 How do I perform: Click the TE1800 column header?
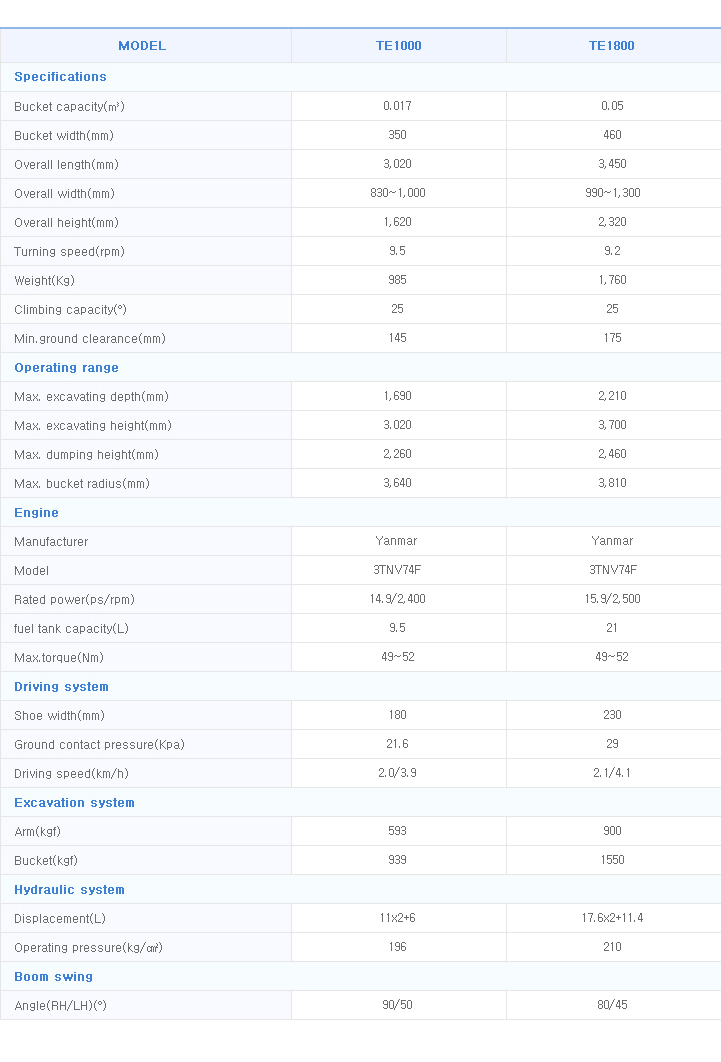click(x=612, y=46)
